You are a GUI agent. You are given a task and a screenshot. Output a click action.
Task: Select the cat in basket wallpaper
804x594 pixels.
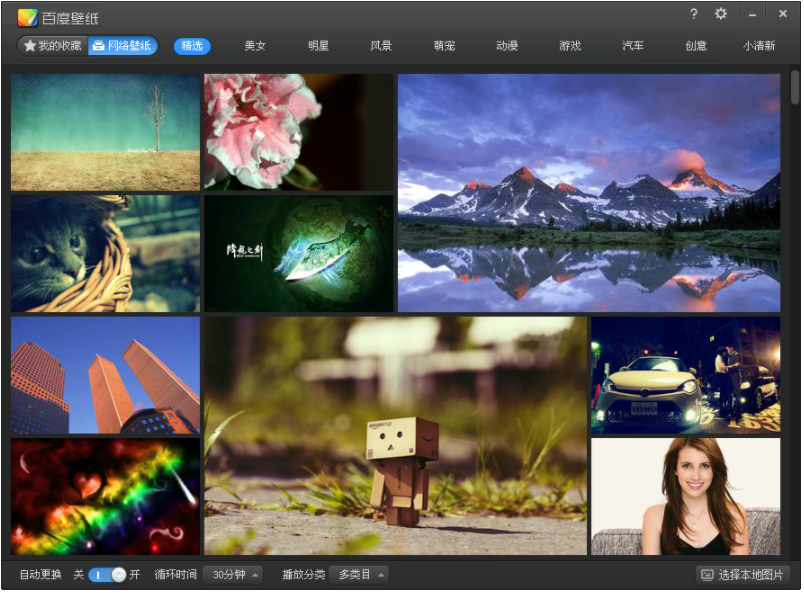pos(106,253)
